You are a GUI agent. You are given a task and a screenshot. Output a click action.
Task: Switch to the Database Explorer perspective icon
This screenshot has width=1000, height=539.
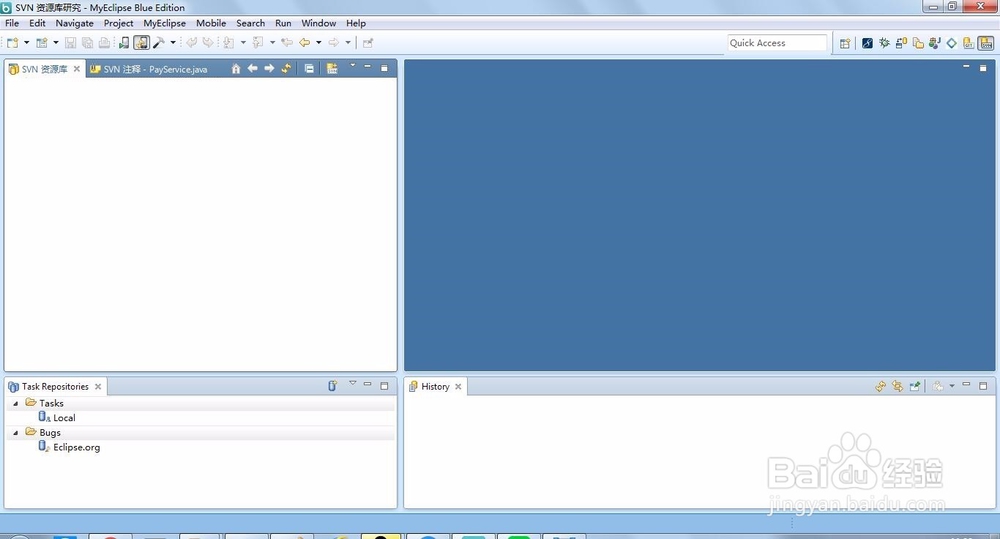(901, 43)
